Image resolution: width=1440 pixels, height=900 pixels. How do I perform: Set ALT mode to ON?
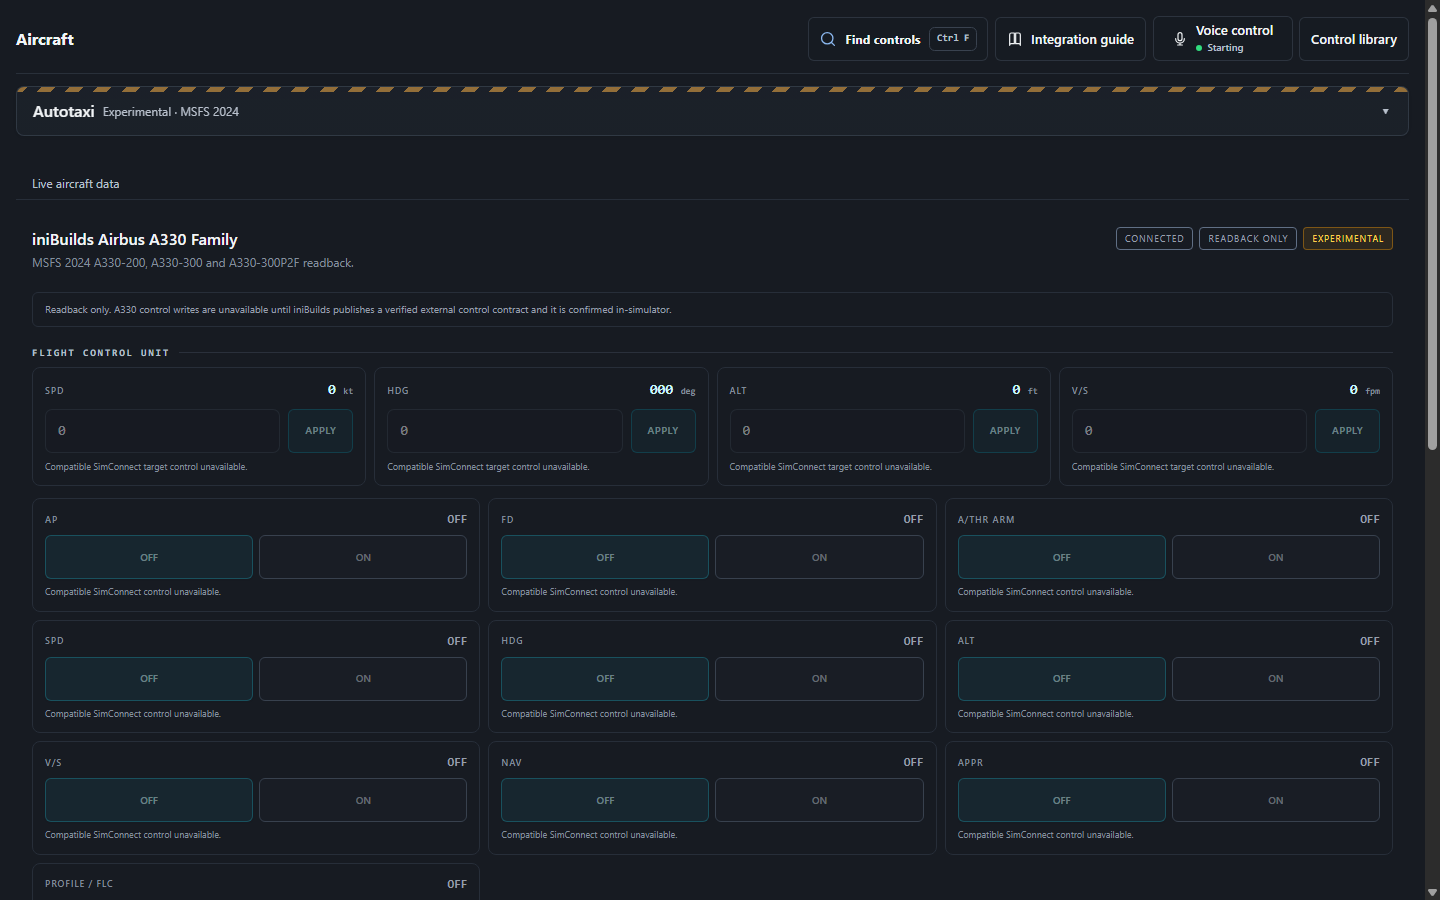(1276, 679)
